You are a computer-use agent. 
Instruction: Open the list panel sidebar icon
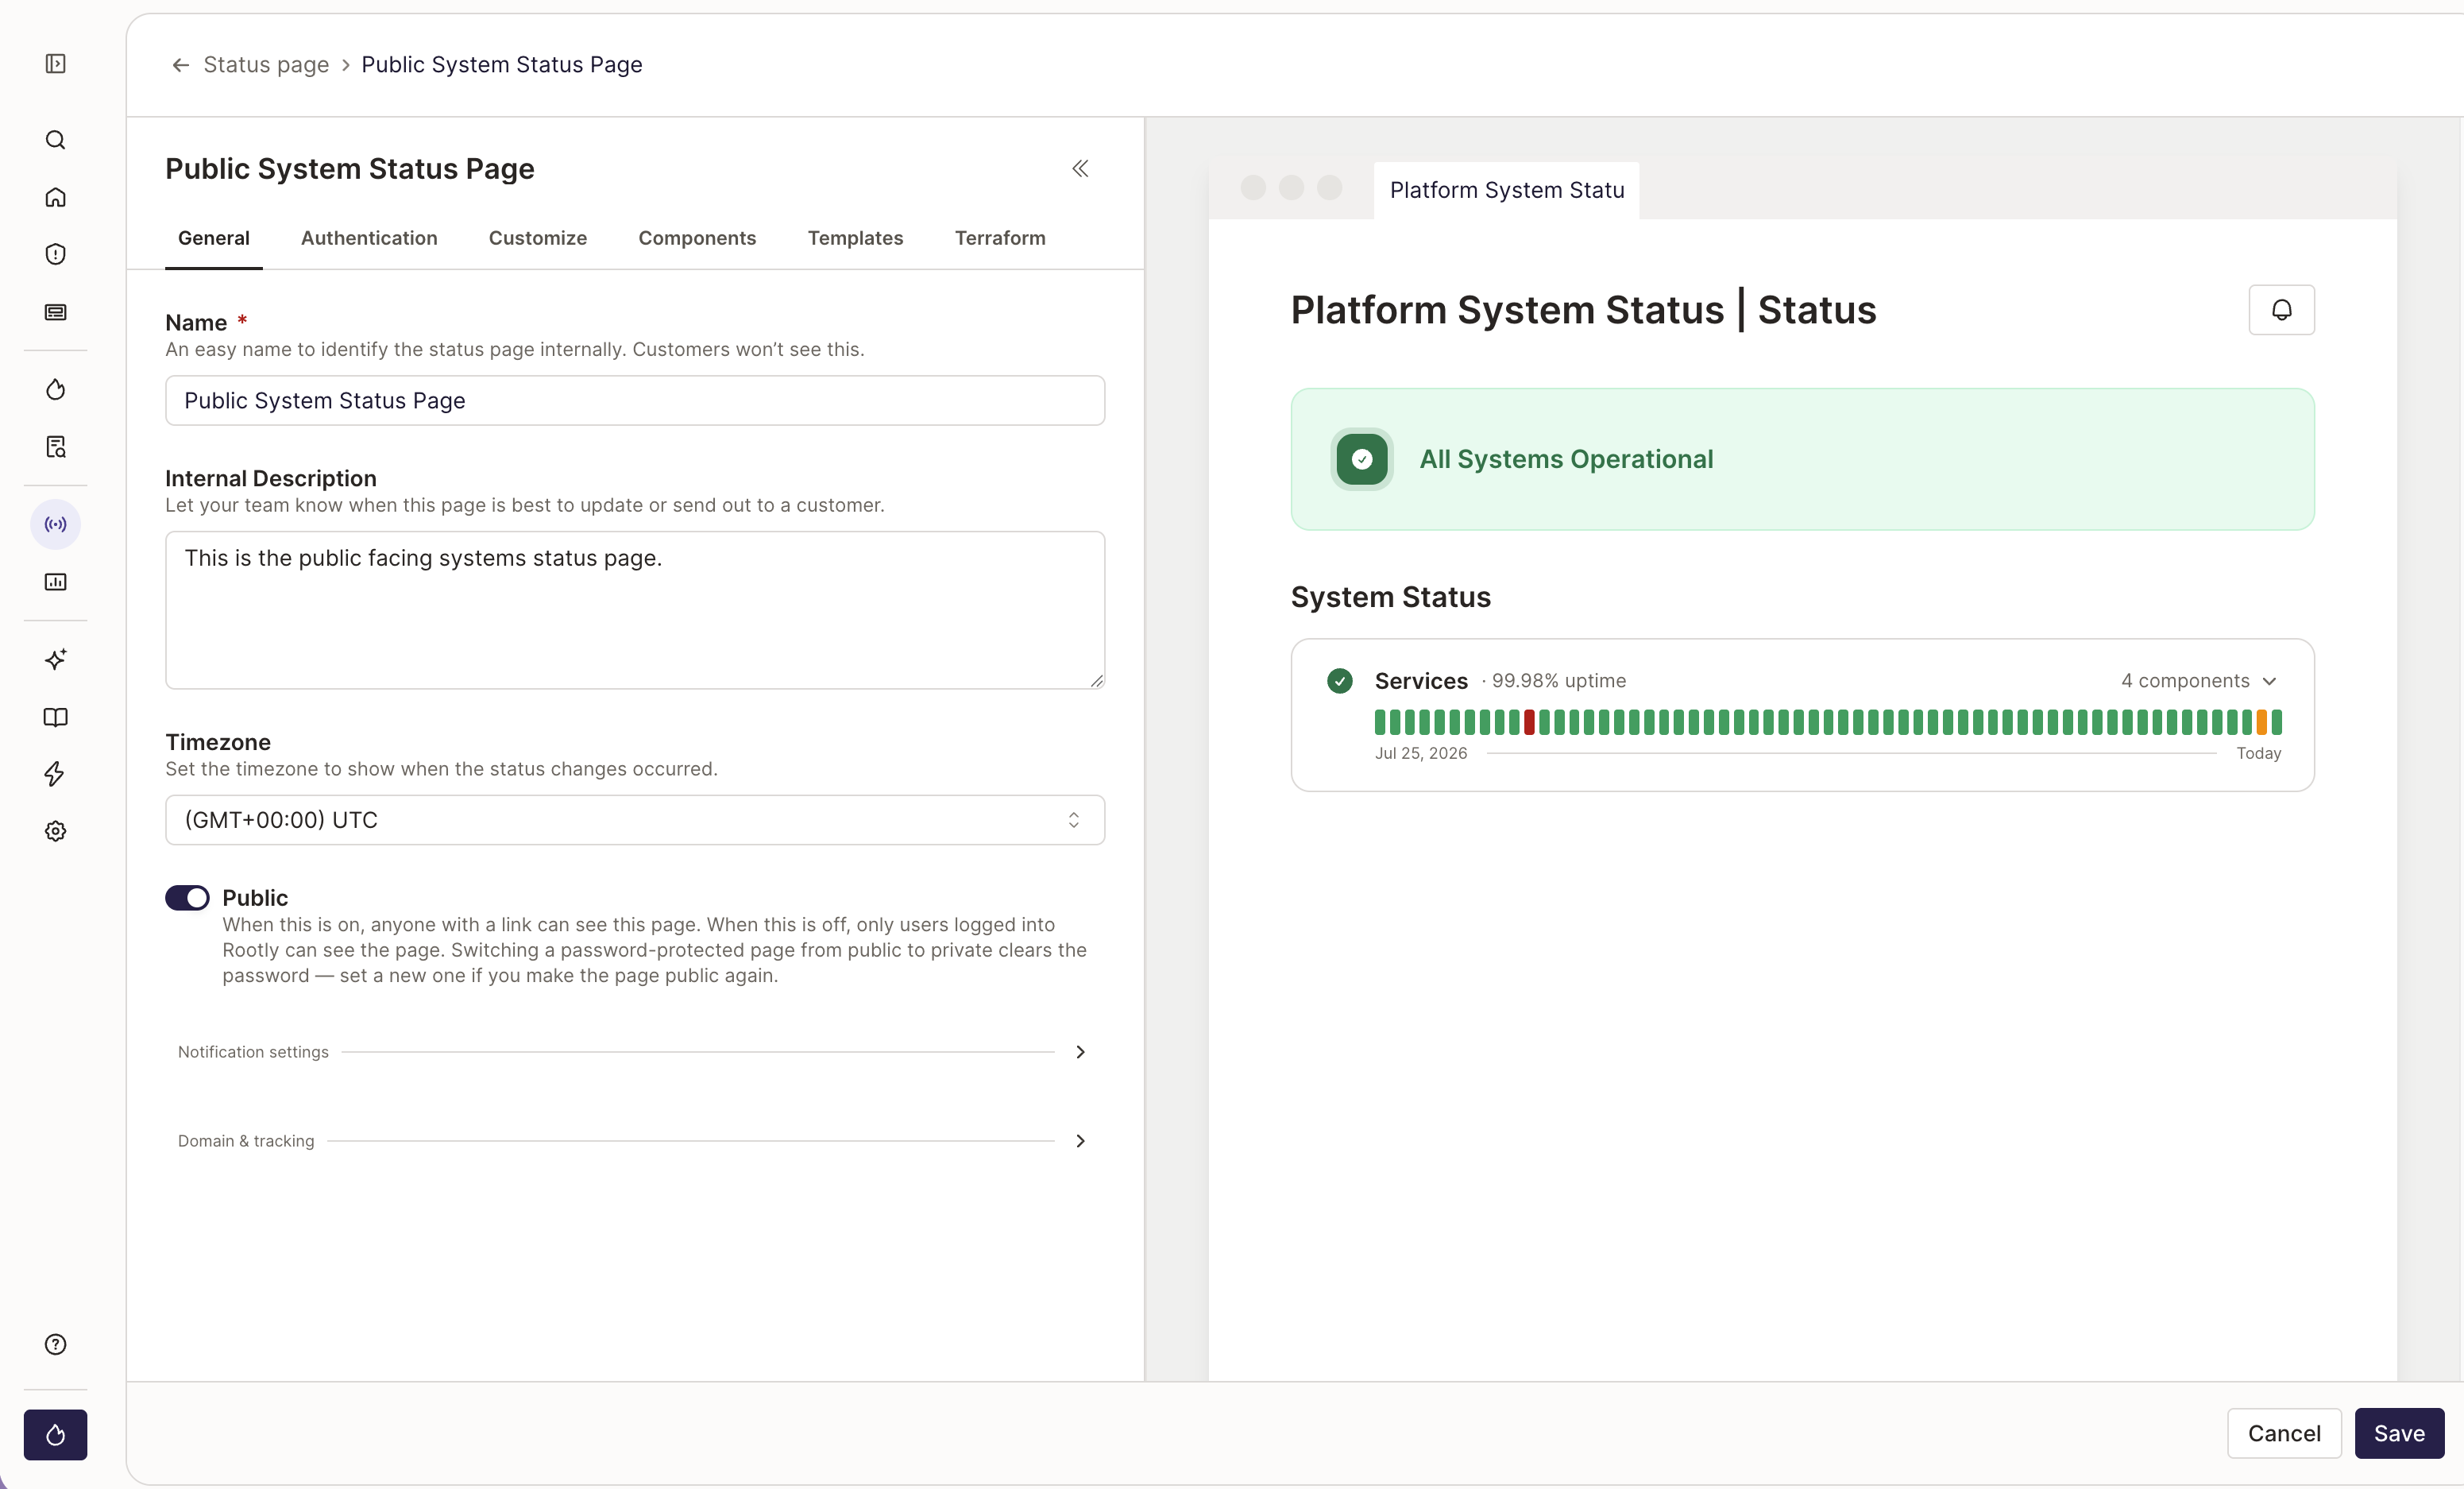pyautogui.click(x=56, y=312)
